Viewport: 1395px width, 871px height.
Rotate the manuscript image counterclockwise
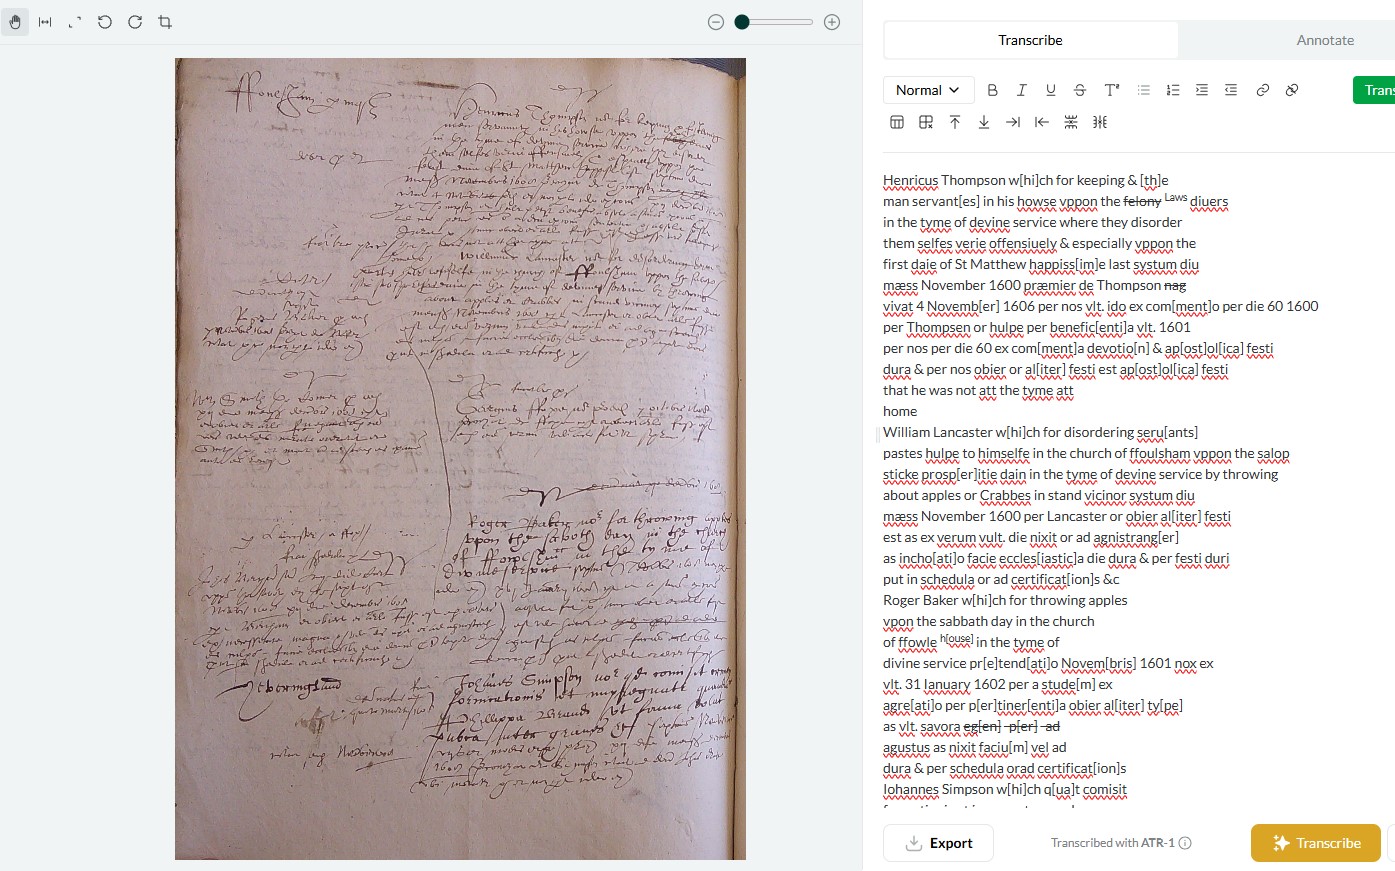pos(105,22)
